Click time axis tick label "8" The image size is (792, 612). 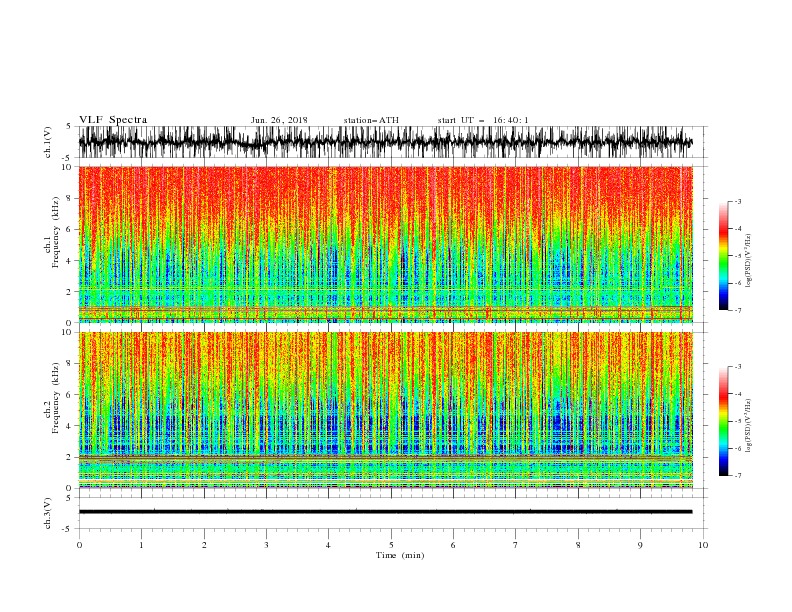(578, 545)
